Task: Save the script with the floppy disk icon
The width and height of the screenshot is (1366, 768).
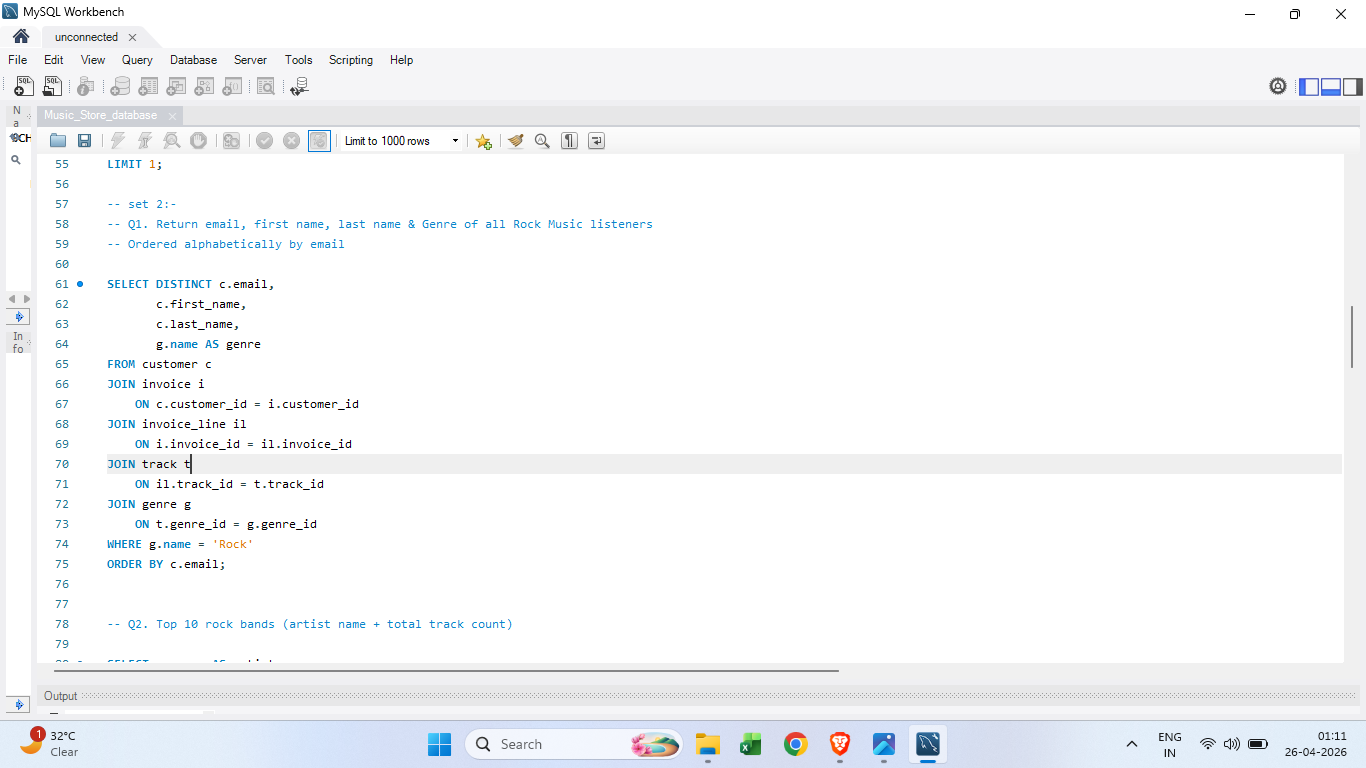Action: 84,141
